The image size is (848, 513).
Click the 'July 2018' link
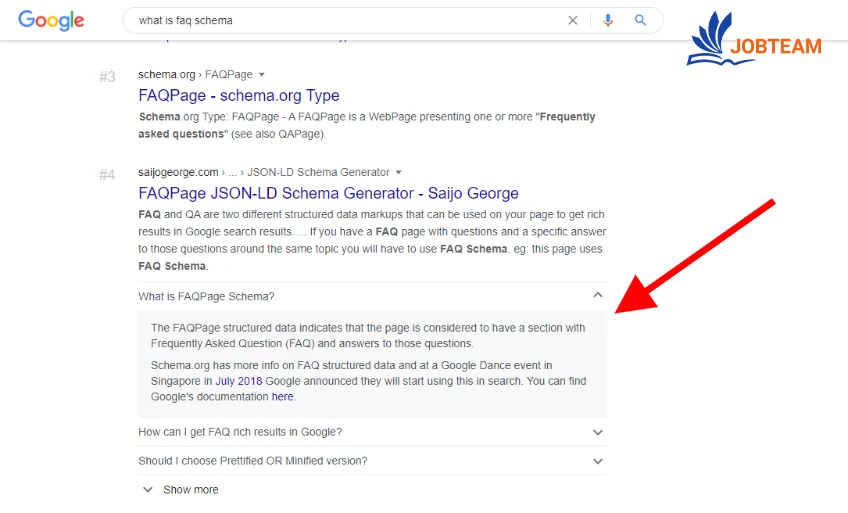pyautogui.click(x=238, y=381)
